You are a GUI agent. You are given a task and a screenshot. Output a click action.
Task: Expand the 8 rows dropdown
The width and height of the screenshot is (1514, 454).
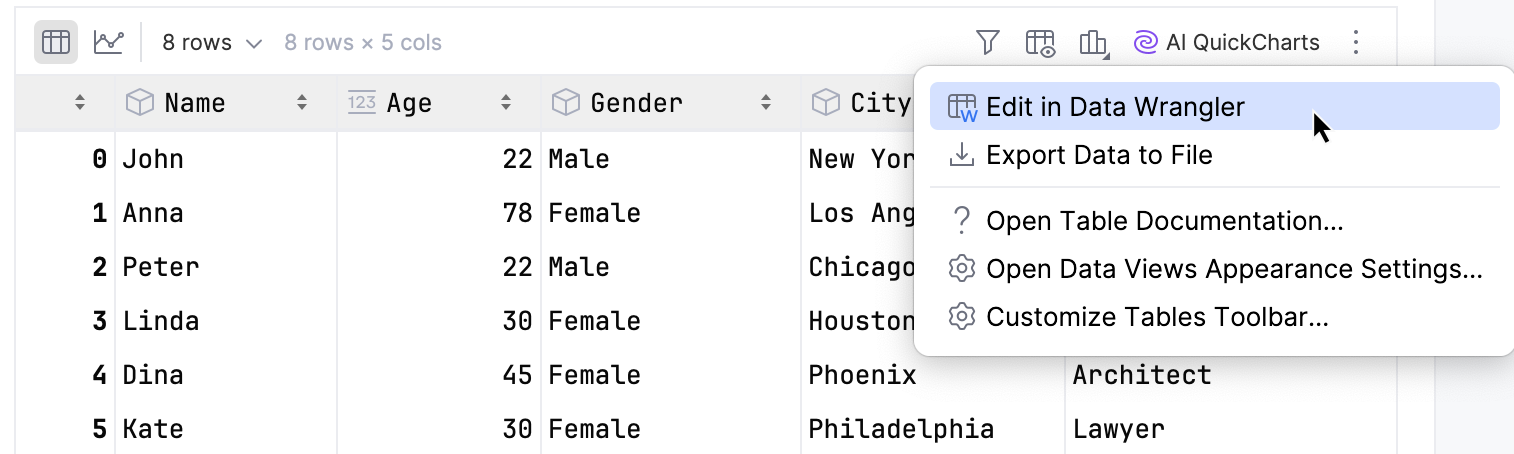click(x=212, y=42)
